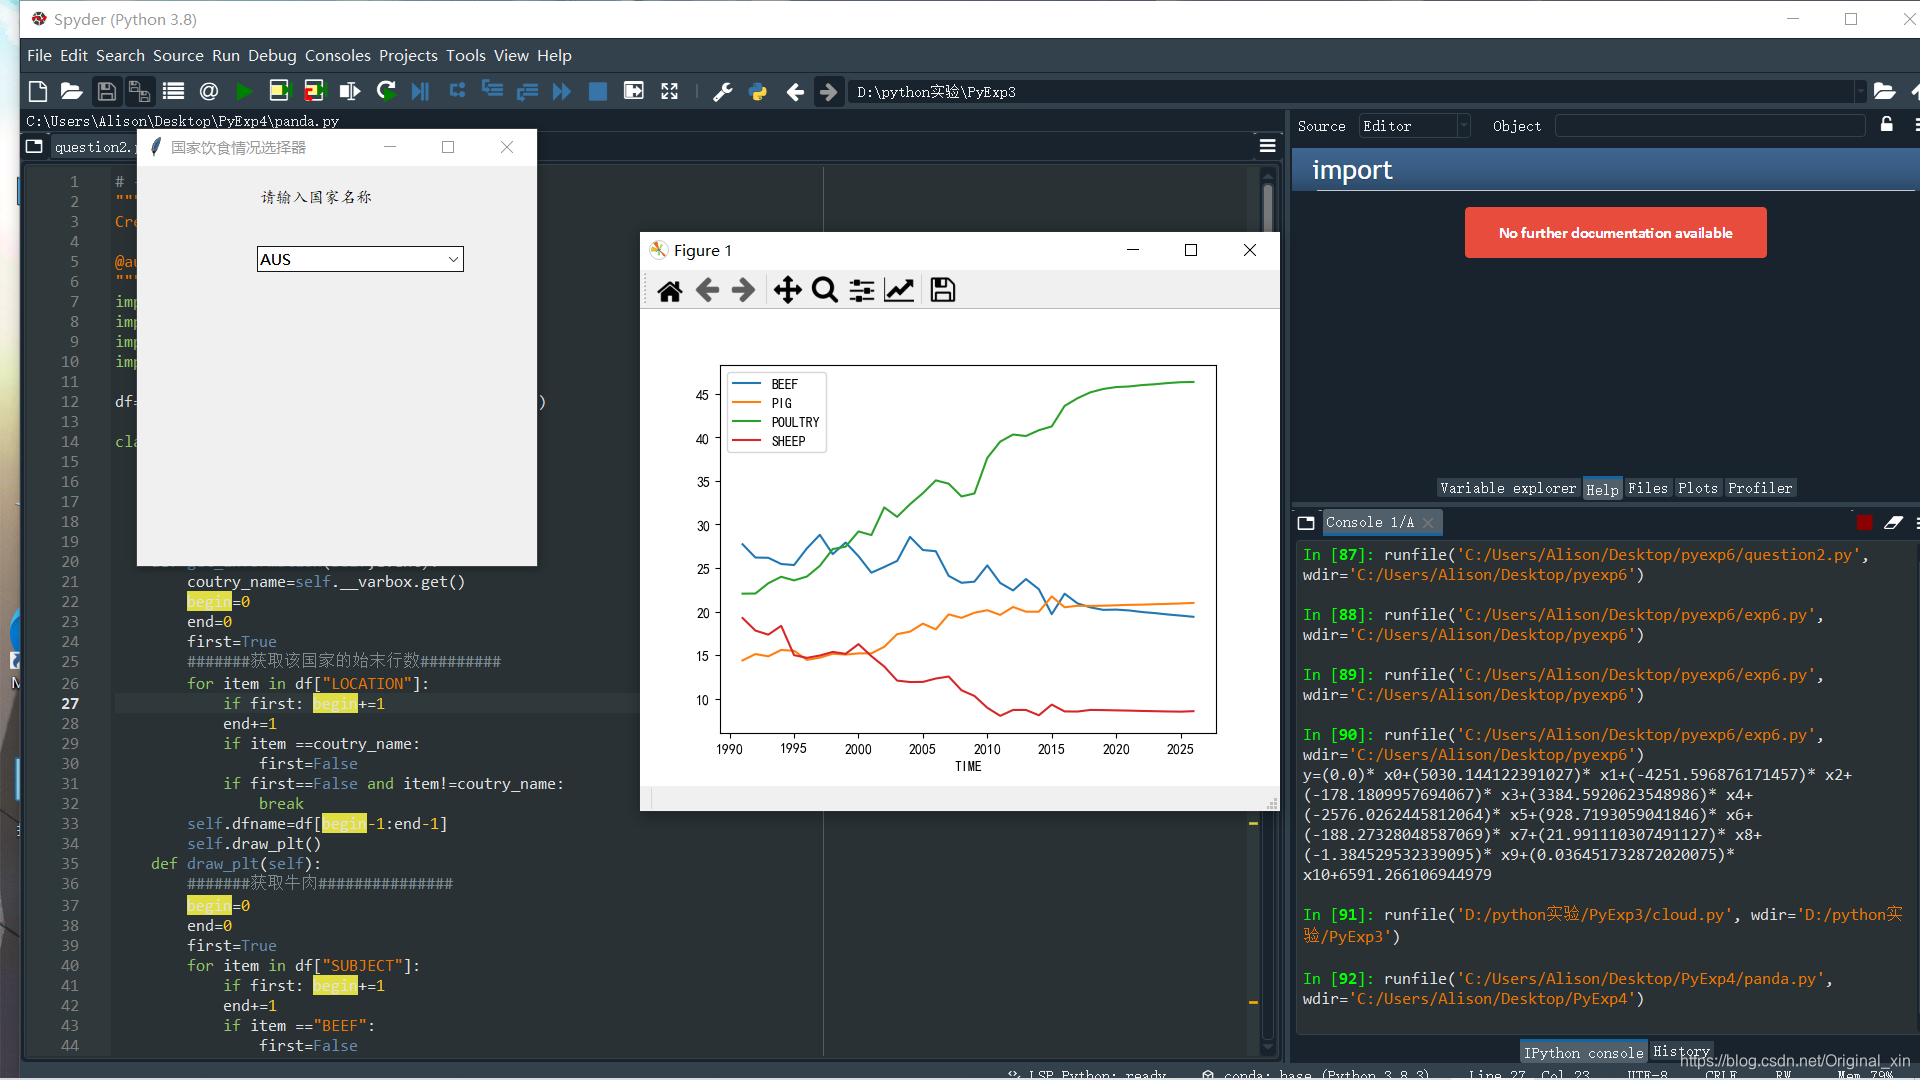Open the Run menu
Viewport: 1920px width, 1080px height.
tap(226, 56)
